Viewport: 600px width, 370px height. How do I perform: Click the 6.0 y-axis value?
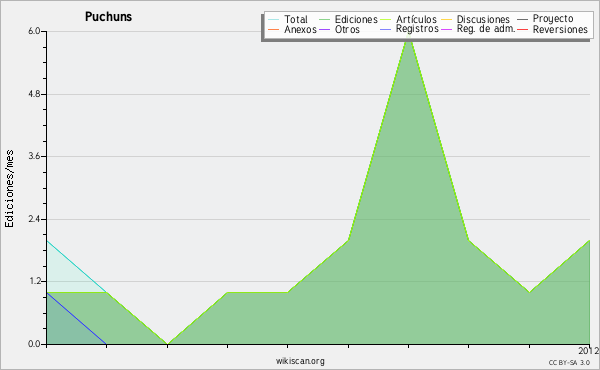click(x=34, y=31)
